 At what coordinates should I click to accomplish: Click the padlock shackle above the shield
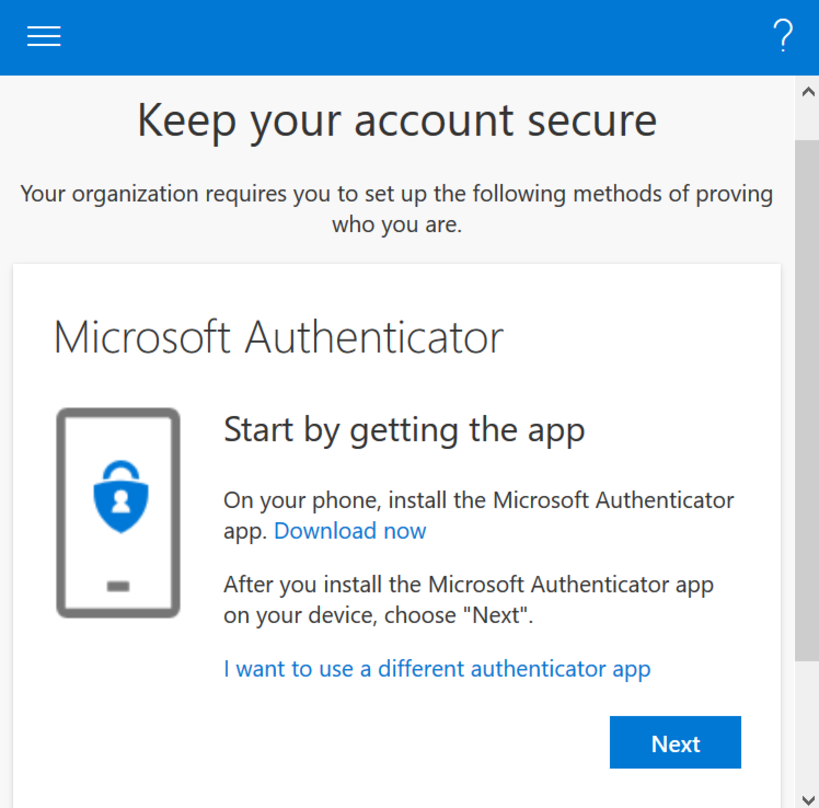[x=119, y=469]
